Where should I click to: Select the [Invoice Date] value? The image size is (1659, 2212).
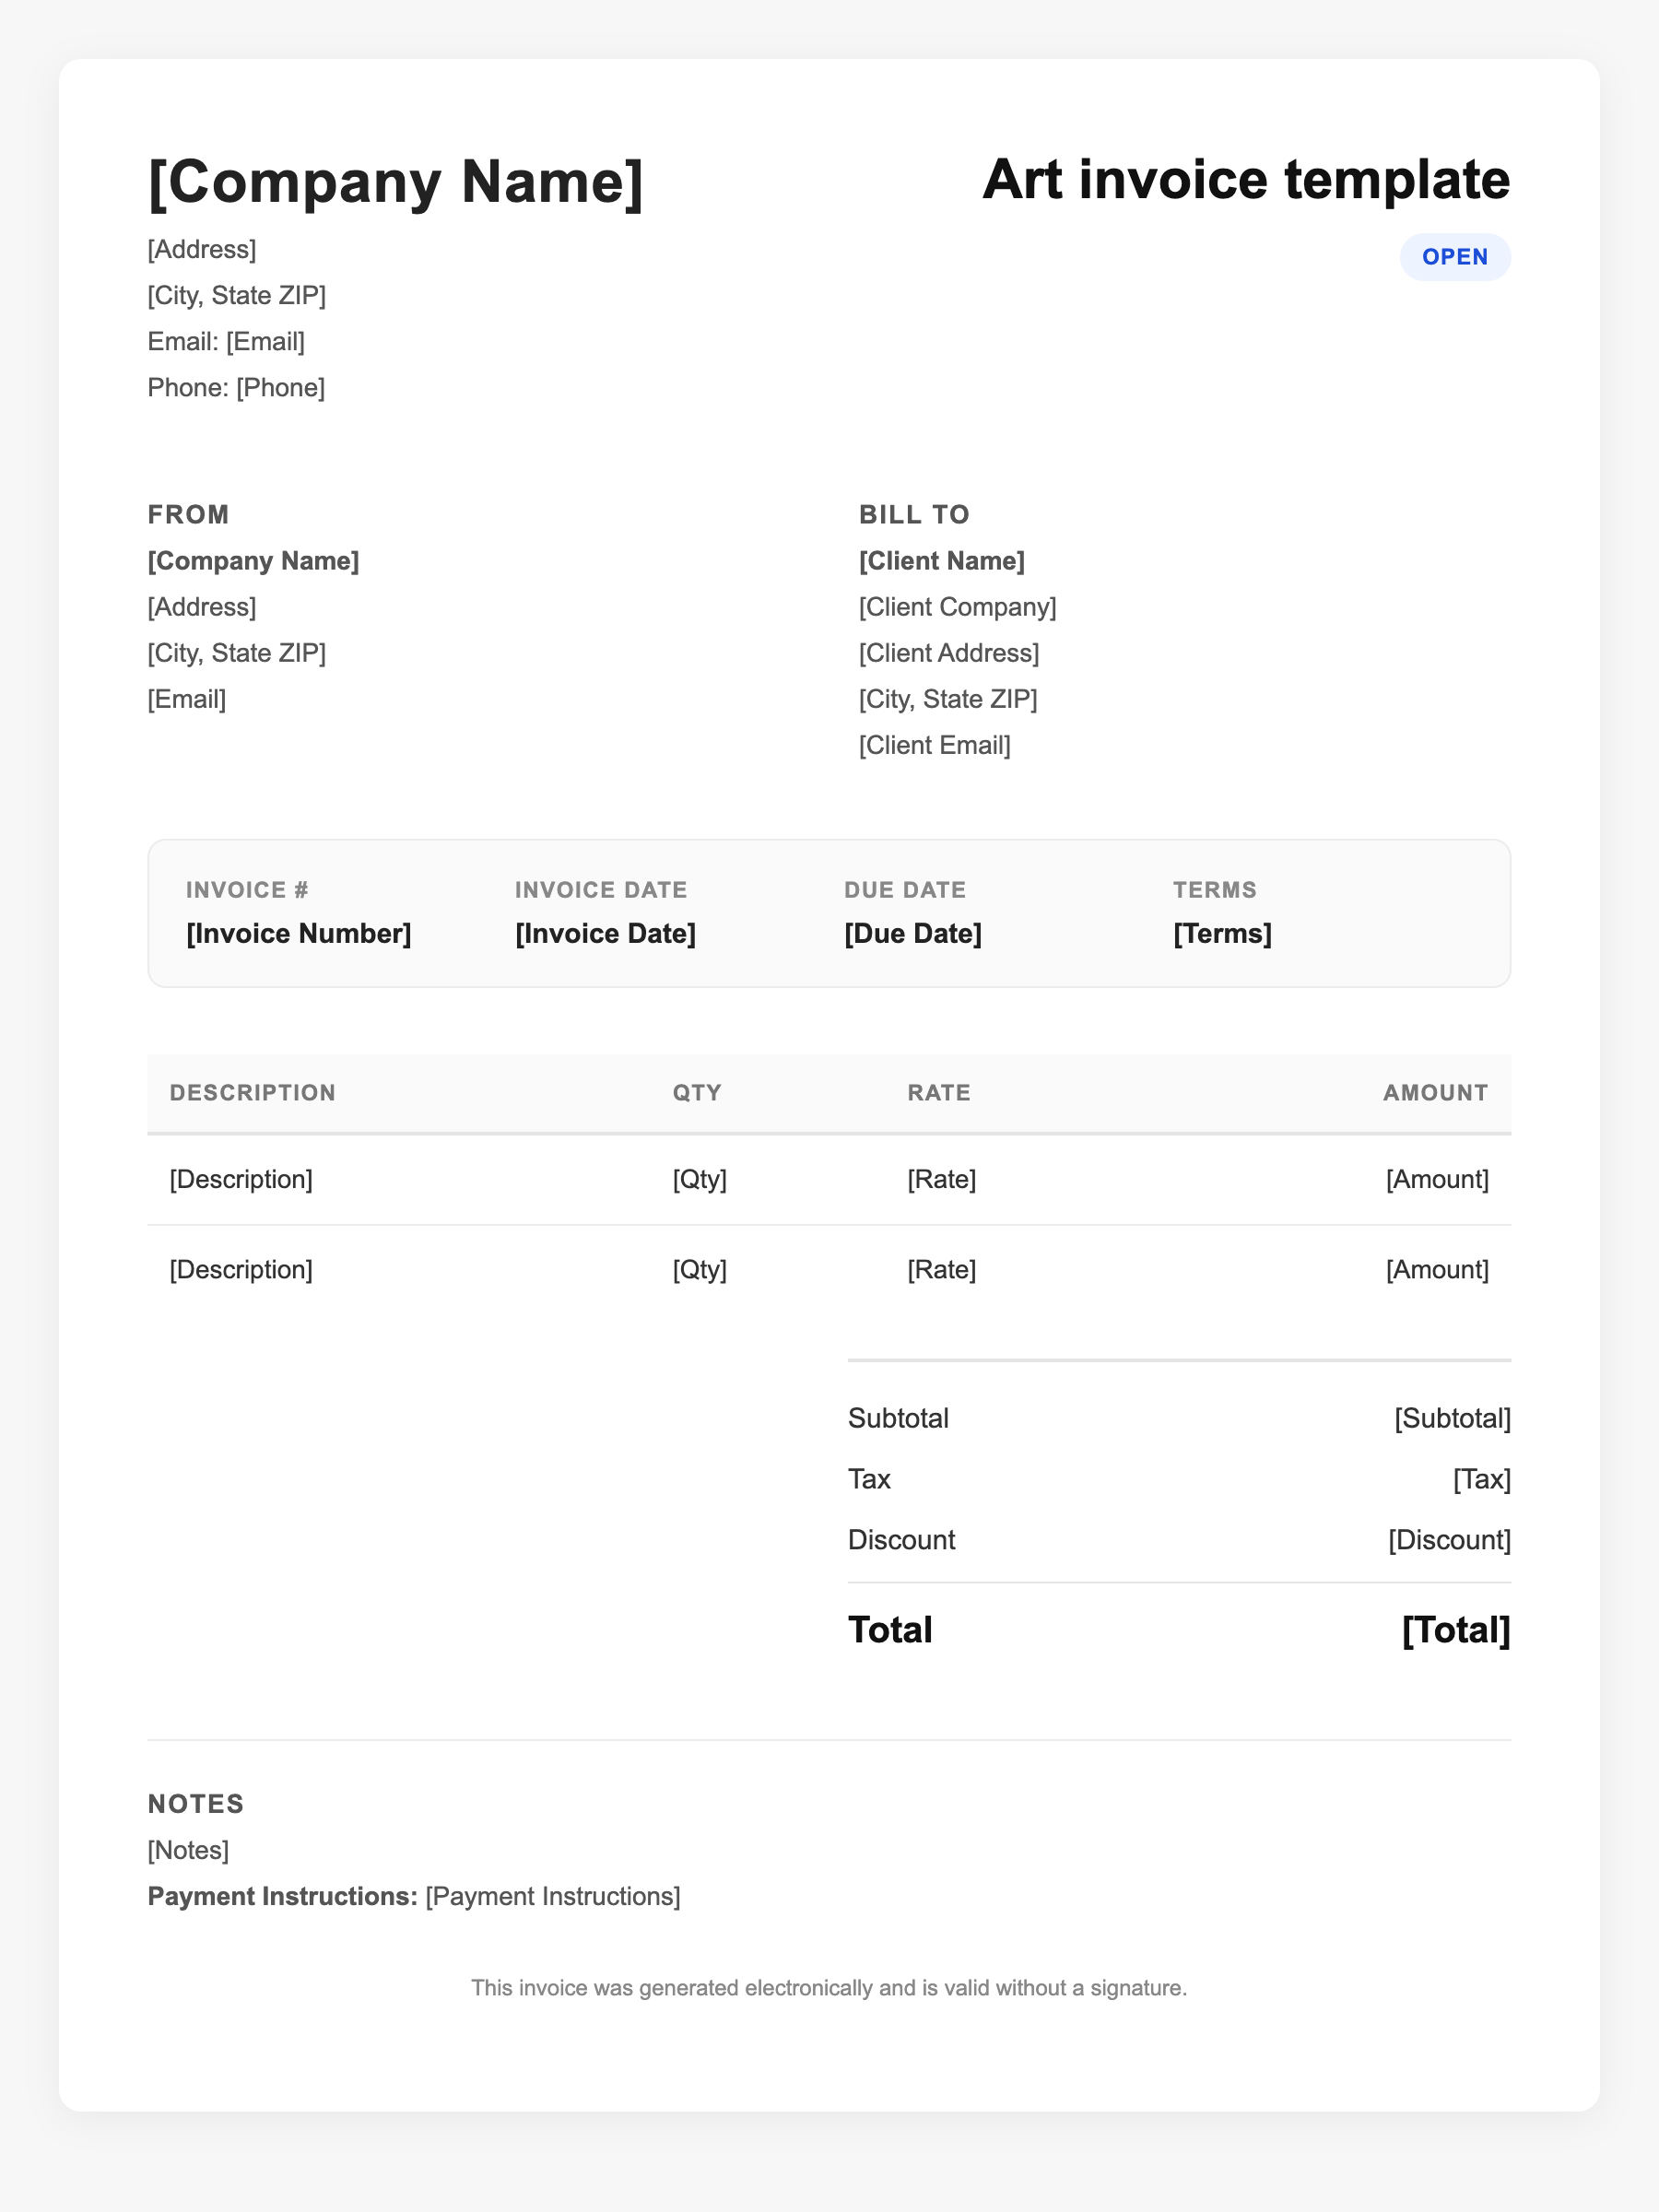tap(605, 933)
